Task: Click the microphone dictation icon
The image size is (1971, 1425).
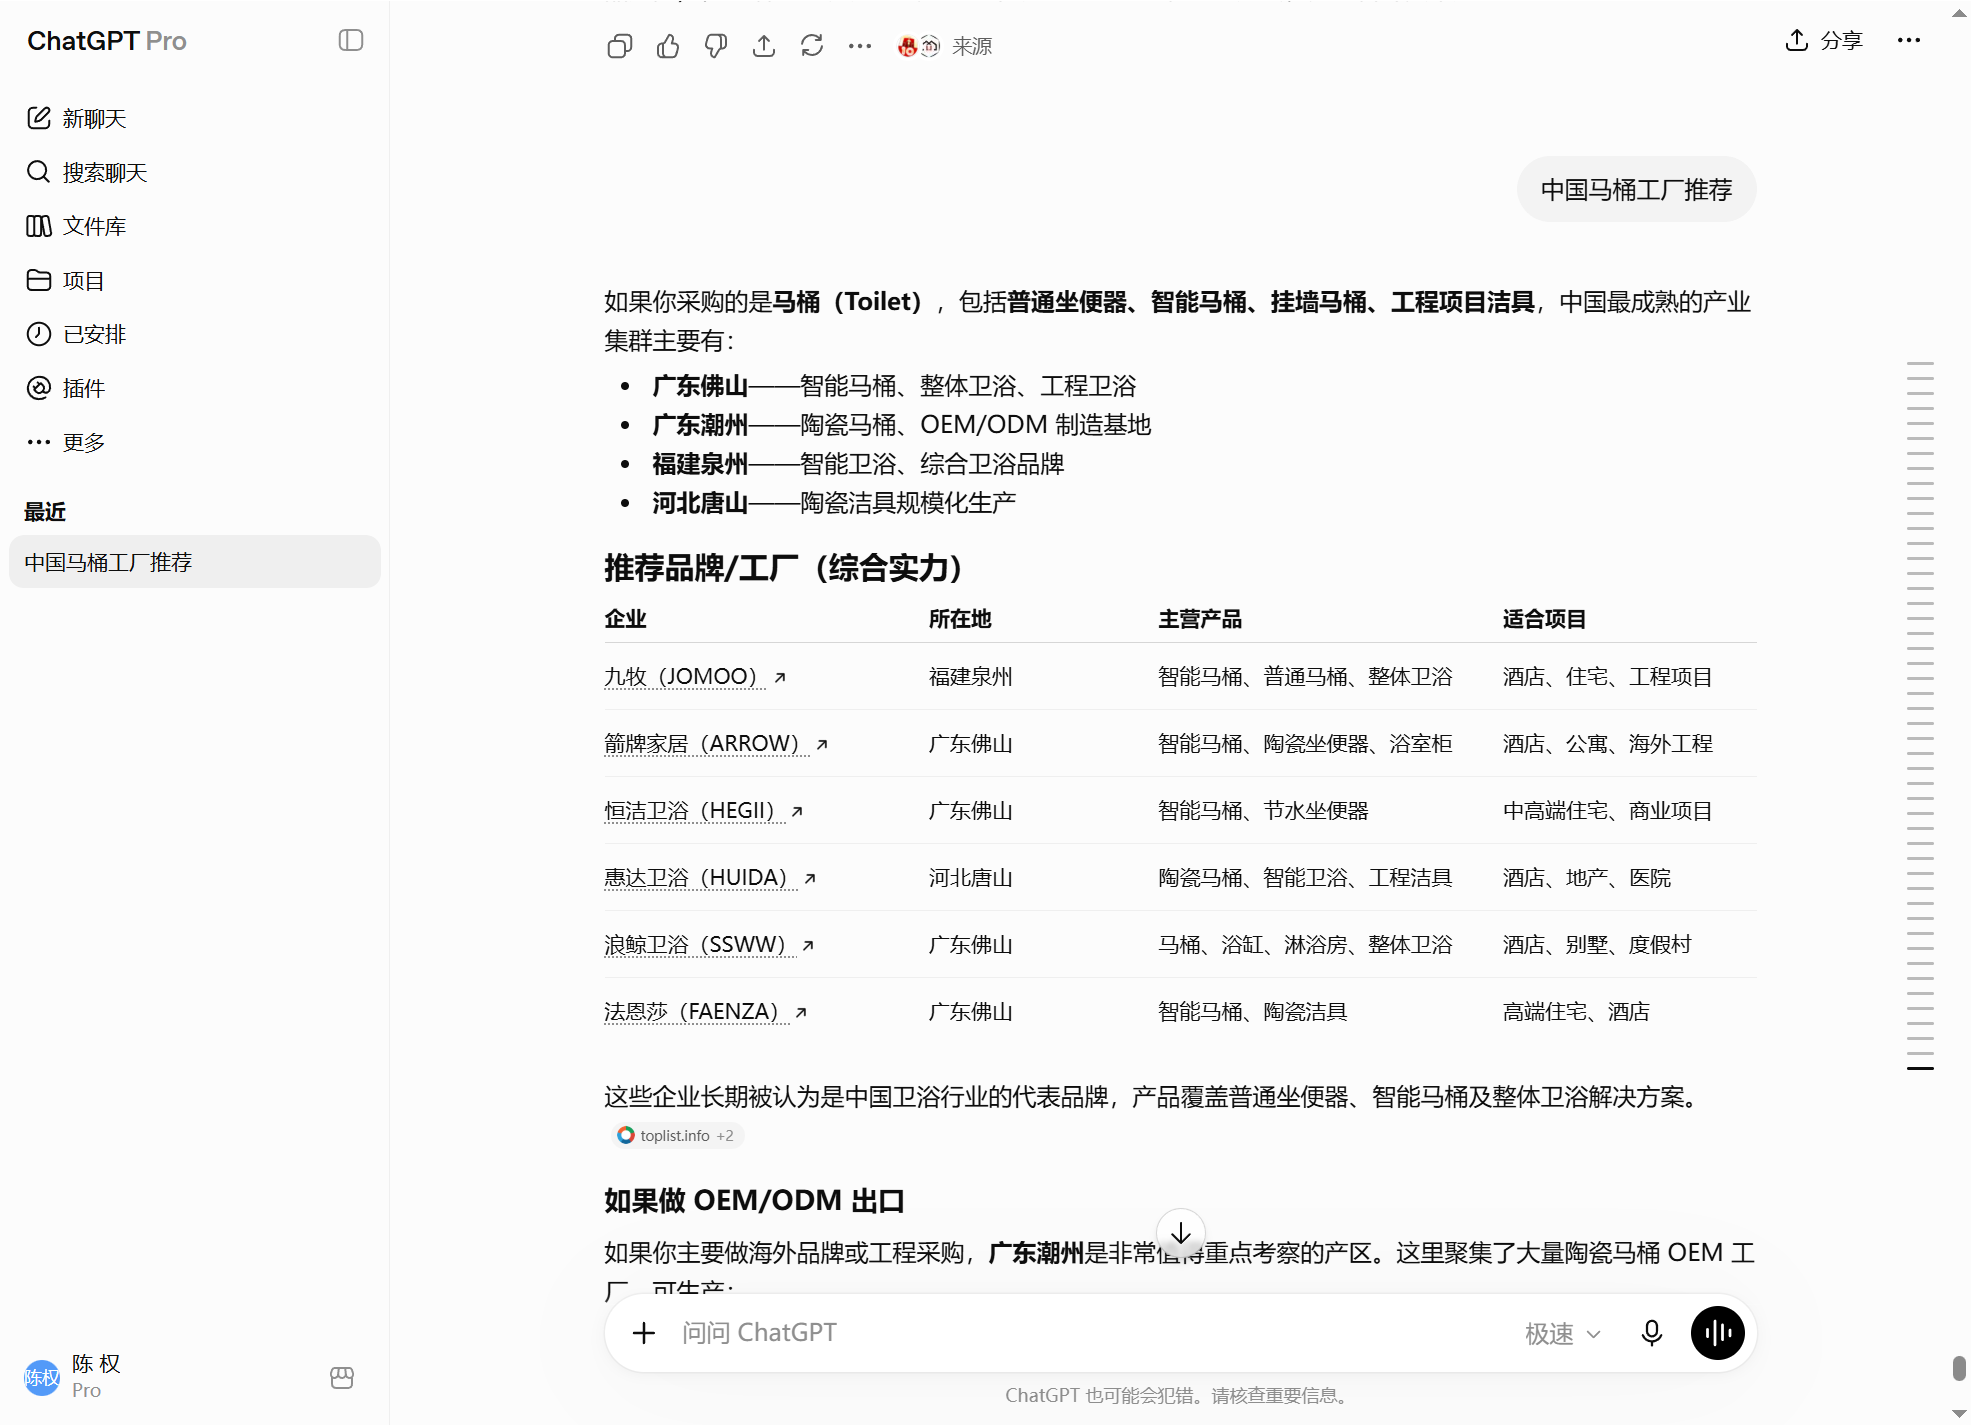Action: click(x=1652, y=1333)
